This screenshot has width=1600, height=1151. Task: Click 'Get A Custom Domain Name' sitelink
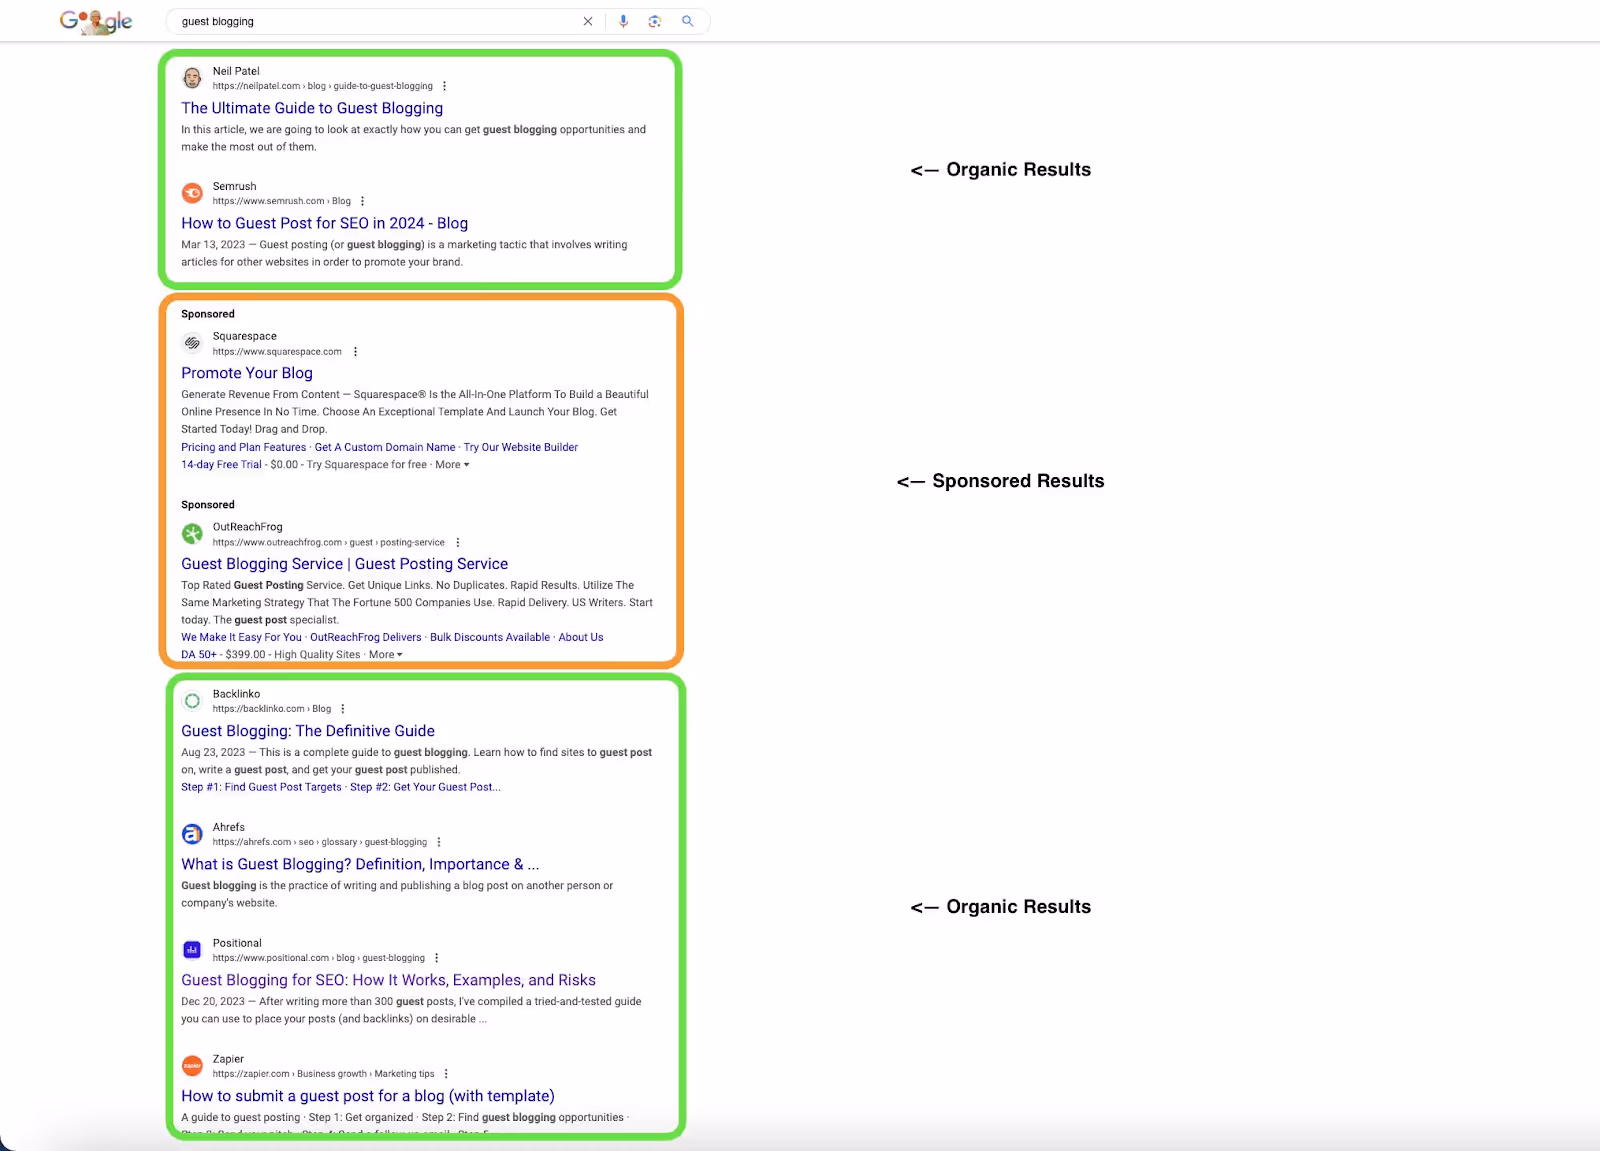(x=385, y=447)
